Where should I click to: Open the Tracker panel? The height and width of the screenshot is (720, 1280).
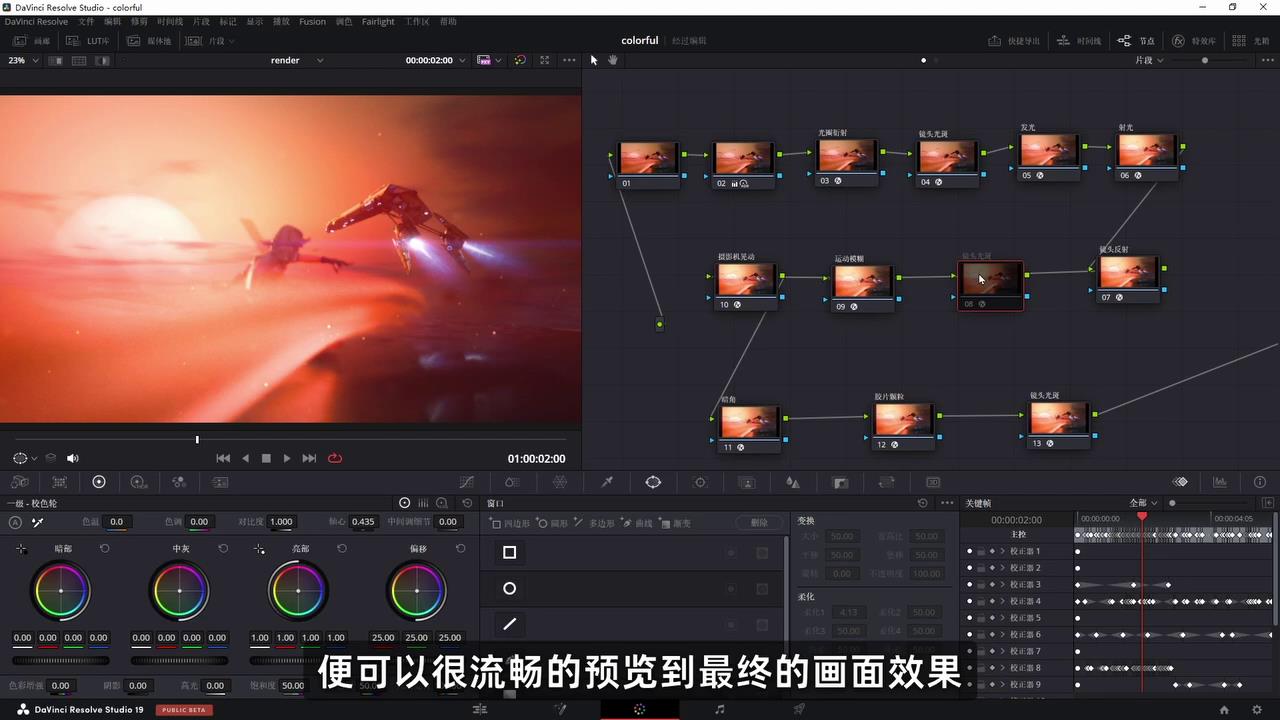pos(699,482)
